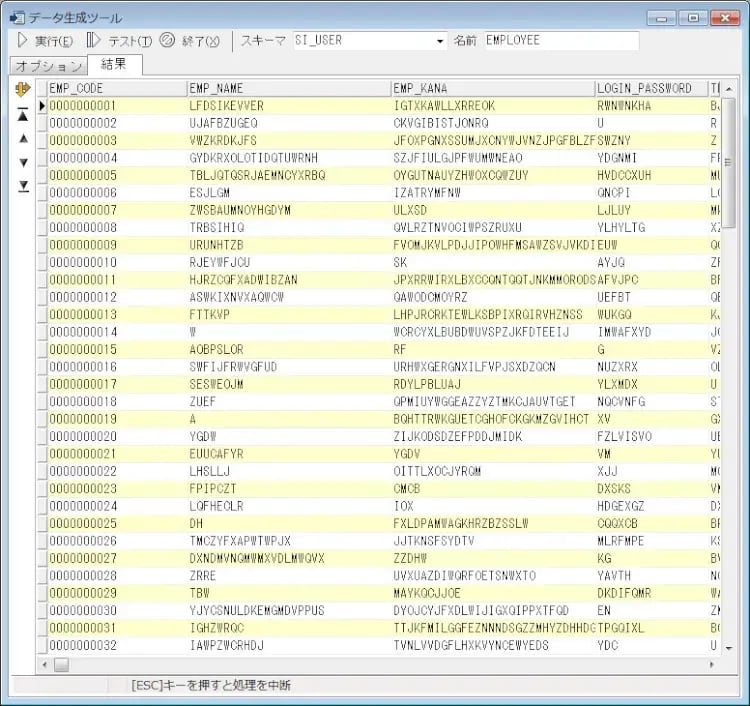Click the LOGIN_PASSWORD column header
Image resolution: width=750 pixels, height=706 pixels.
pos(650,88)
